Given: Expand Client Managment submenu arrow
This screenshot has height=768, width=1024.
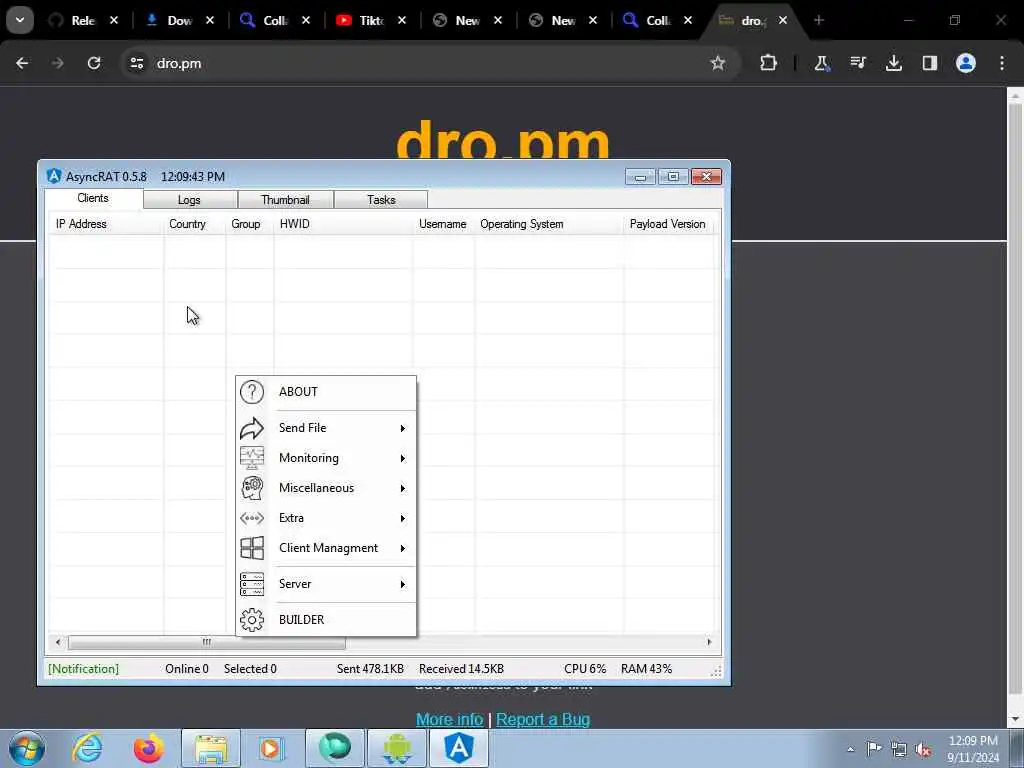Looking at the screenshot, I should point(403,549).
